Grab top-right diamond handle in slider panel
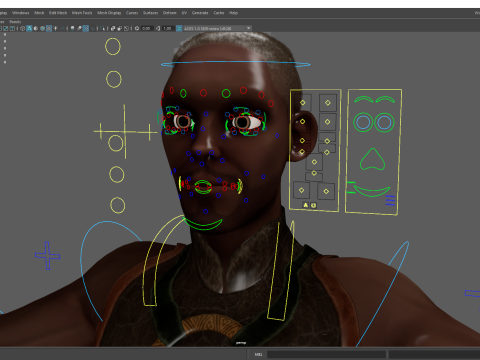Viewport: 480px width, 360px height. 328,103
